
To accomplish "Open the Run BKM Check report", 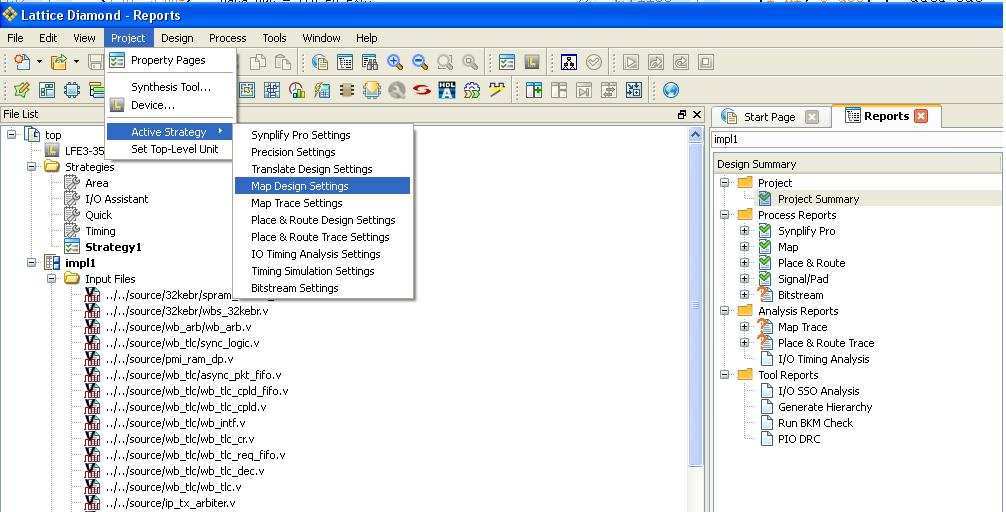I will pyautogui.click(x=815, y=423).
